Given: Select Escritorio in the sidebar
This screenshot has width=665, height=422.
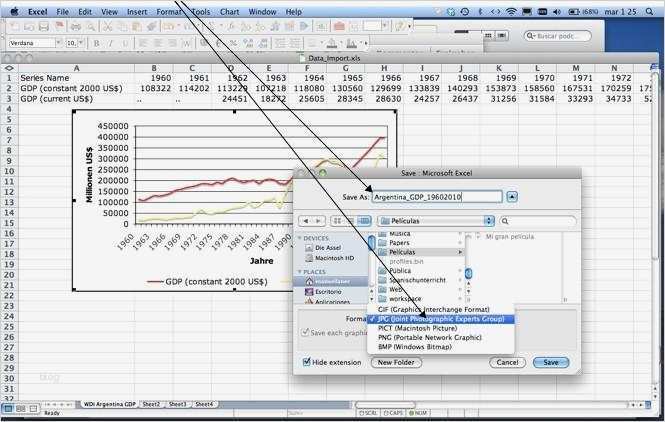Looking at the screenshot, I should pyautogui.click(x=323, y=292).
